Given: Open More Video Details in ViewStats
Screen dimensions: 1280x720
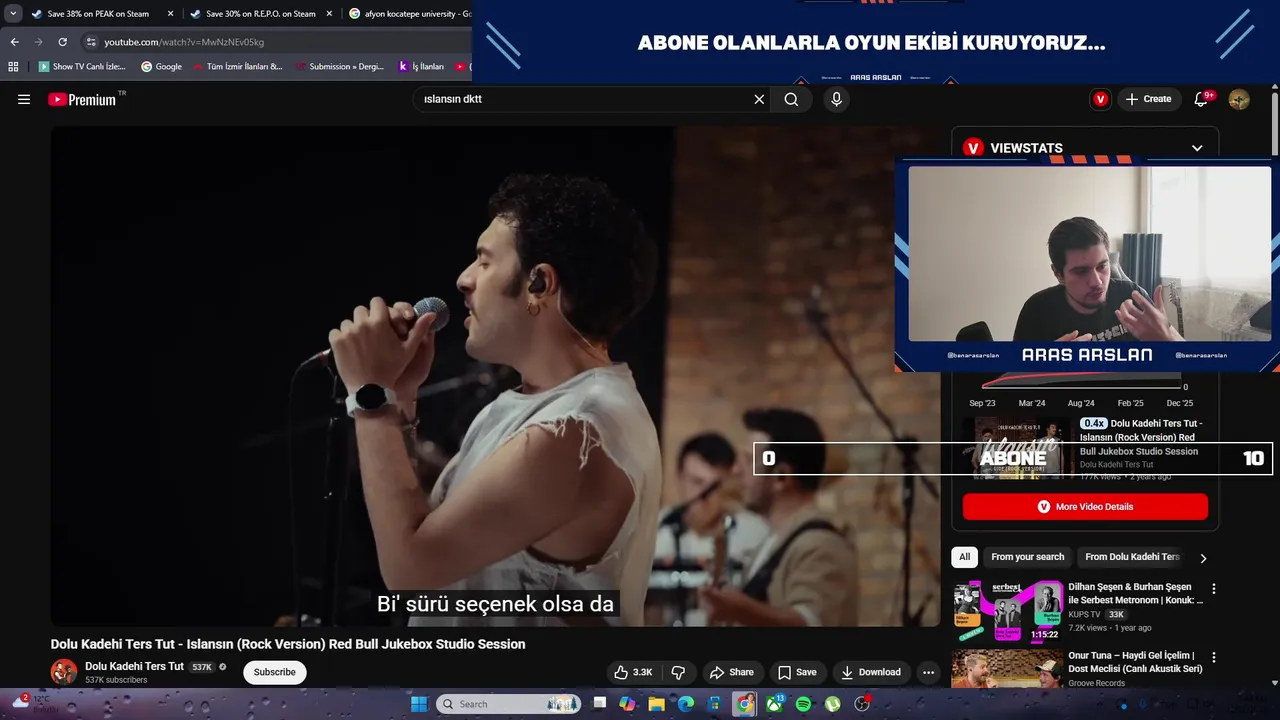Looking at the screenshot, I should point(1085,507).
